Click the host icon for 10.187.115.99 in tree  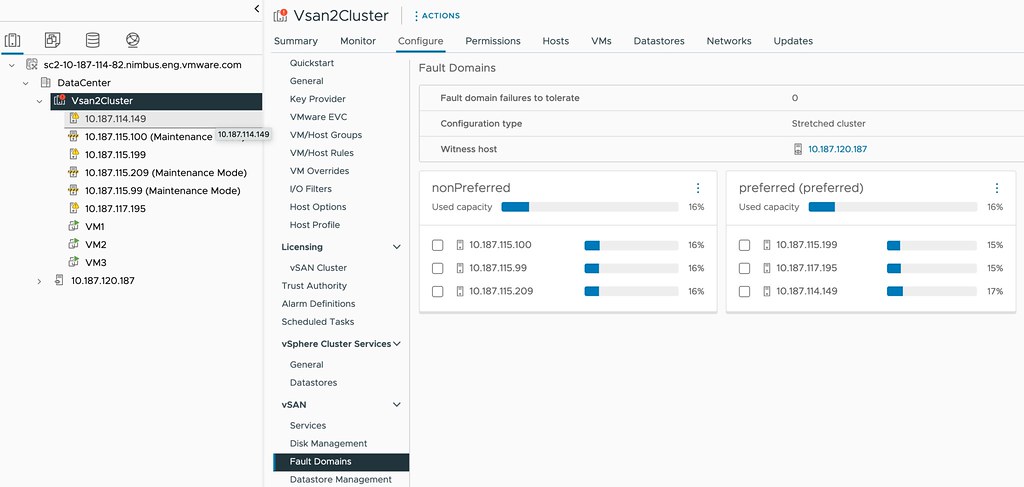[x=74, y=191]
